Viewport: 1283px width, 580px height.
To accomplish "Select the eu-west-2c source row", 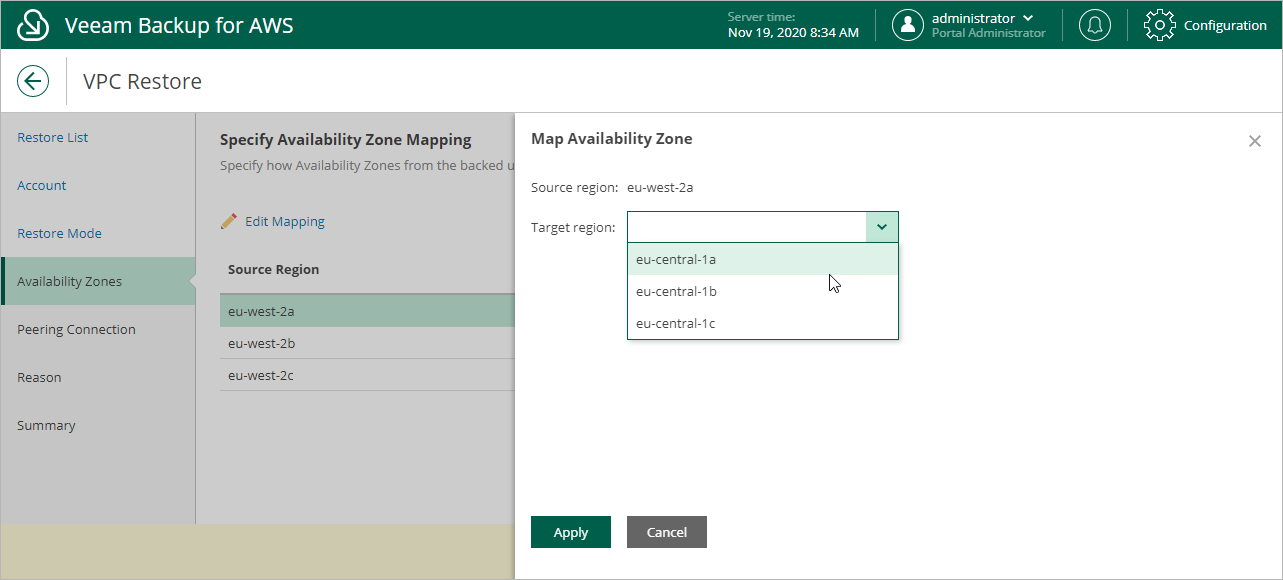I will [367, 375].
